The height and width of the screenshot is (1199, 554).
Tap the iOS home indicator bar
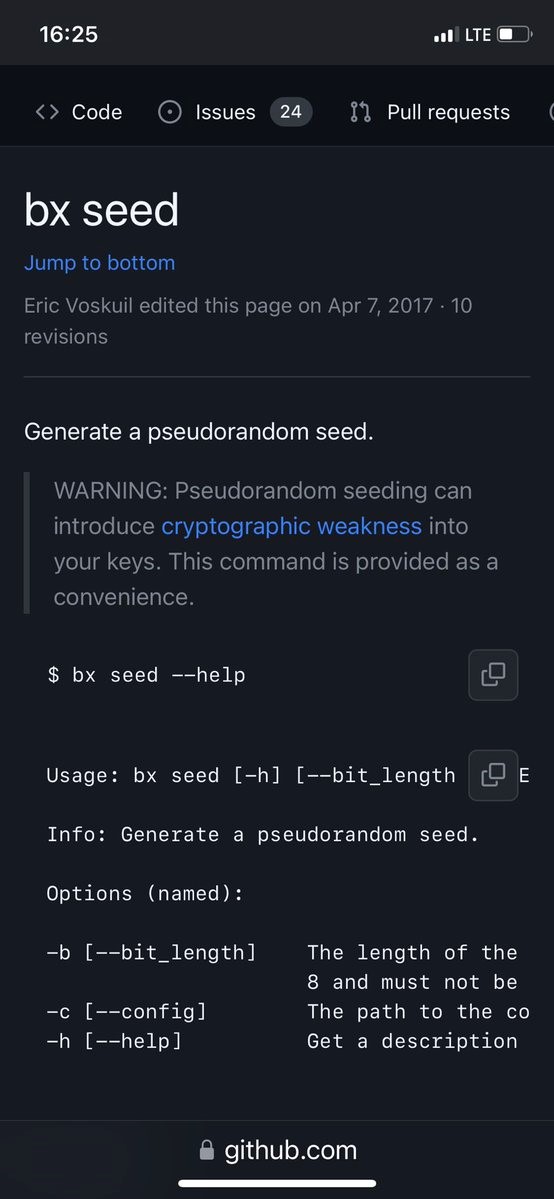click(x=277, y=1184)
